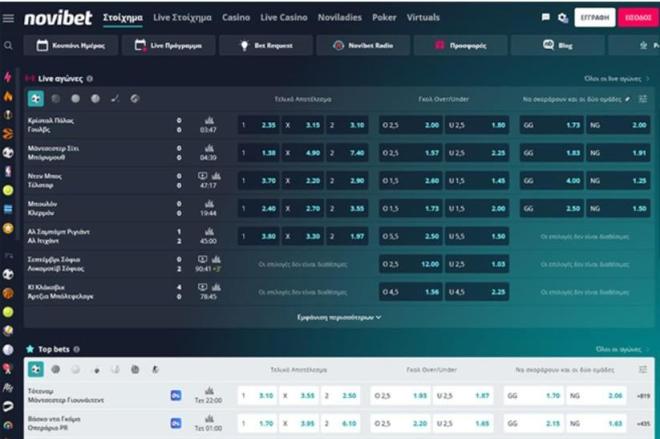Click the pink ΕΙΣΟΔΟΣ login button
The width and height of the screenshot is (660, 439).
(638, 18)
